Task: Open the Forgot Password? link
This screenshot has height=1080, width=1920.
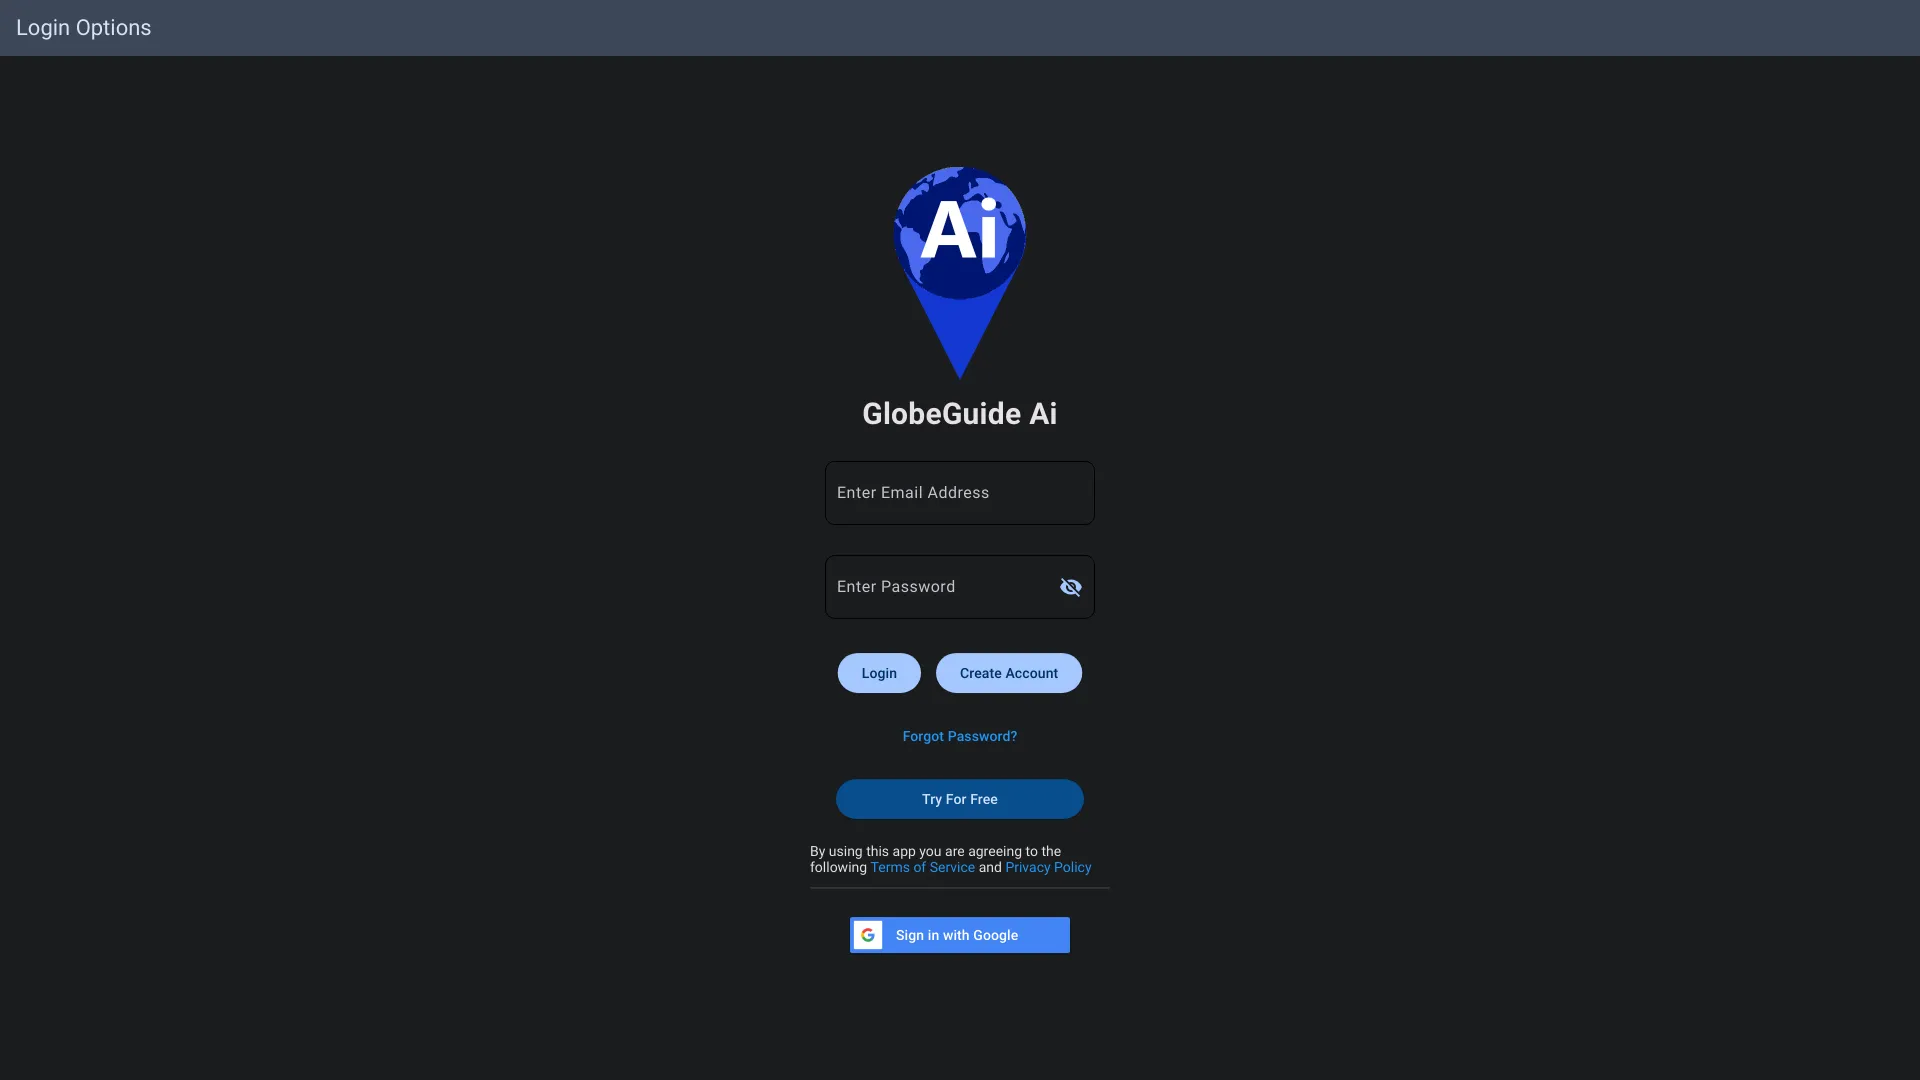Action: (959, 737)
